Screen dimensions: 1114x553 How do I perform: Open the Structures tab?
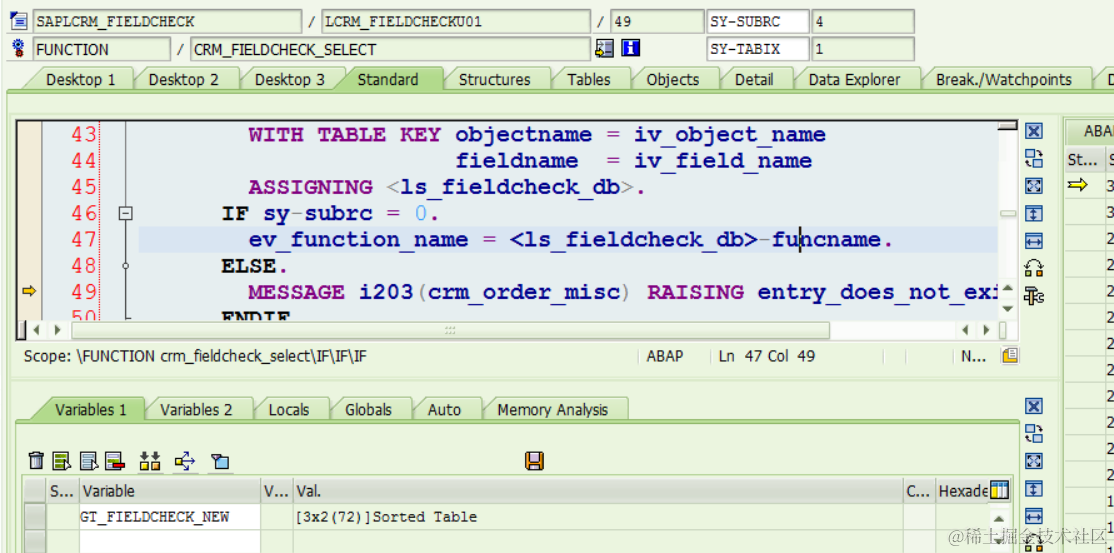click(x=494, y=80)
